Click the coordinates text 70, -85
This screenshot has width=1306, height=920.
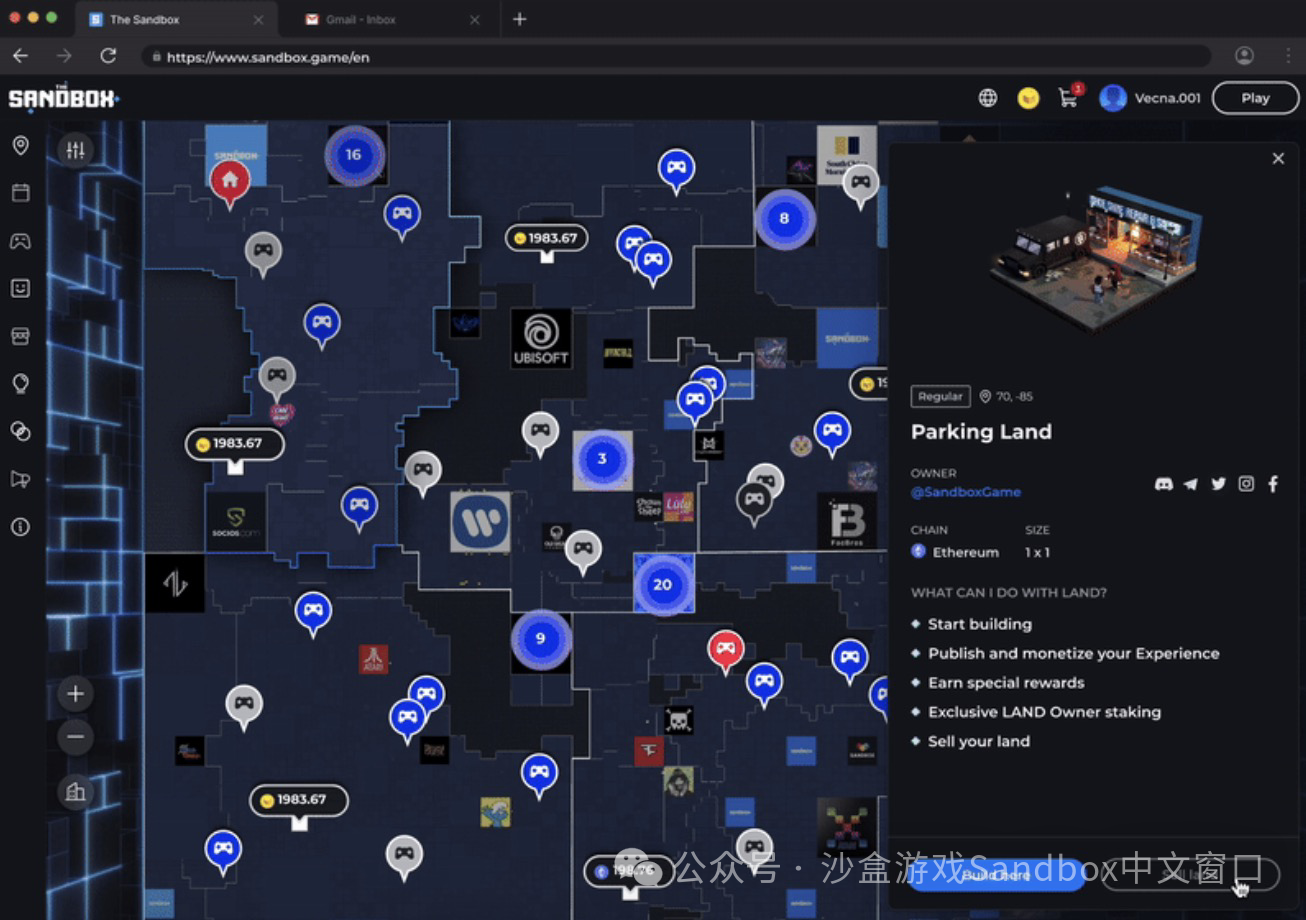click(x=1014, y=397)
